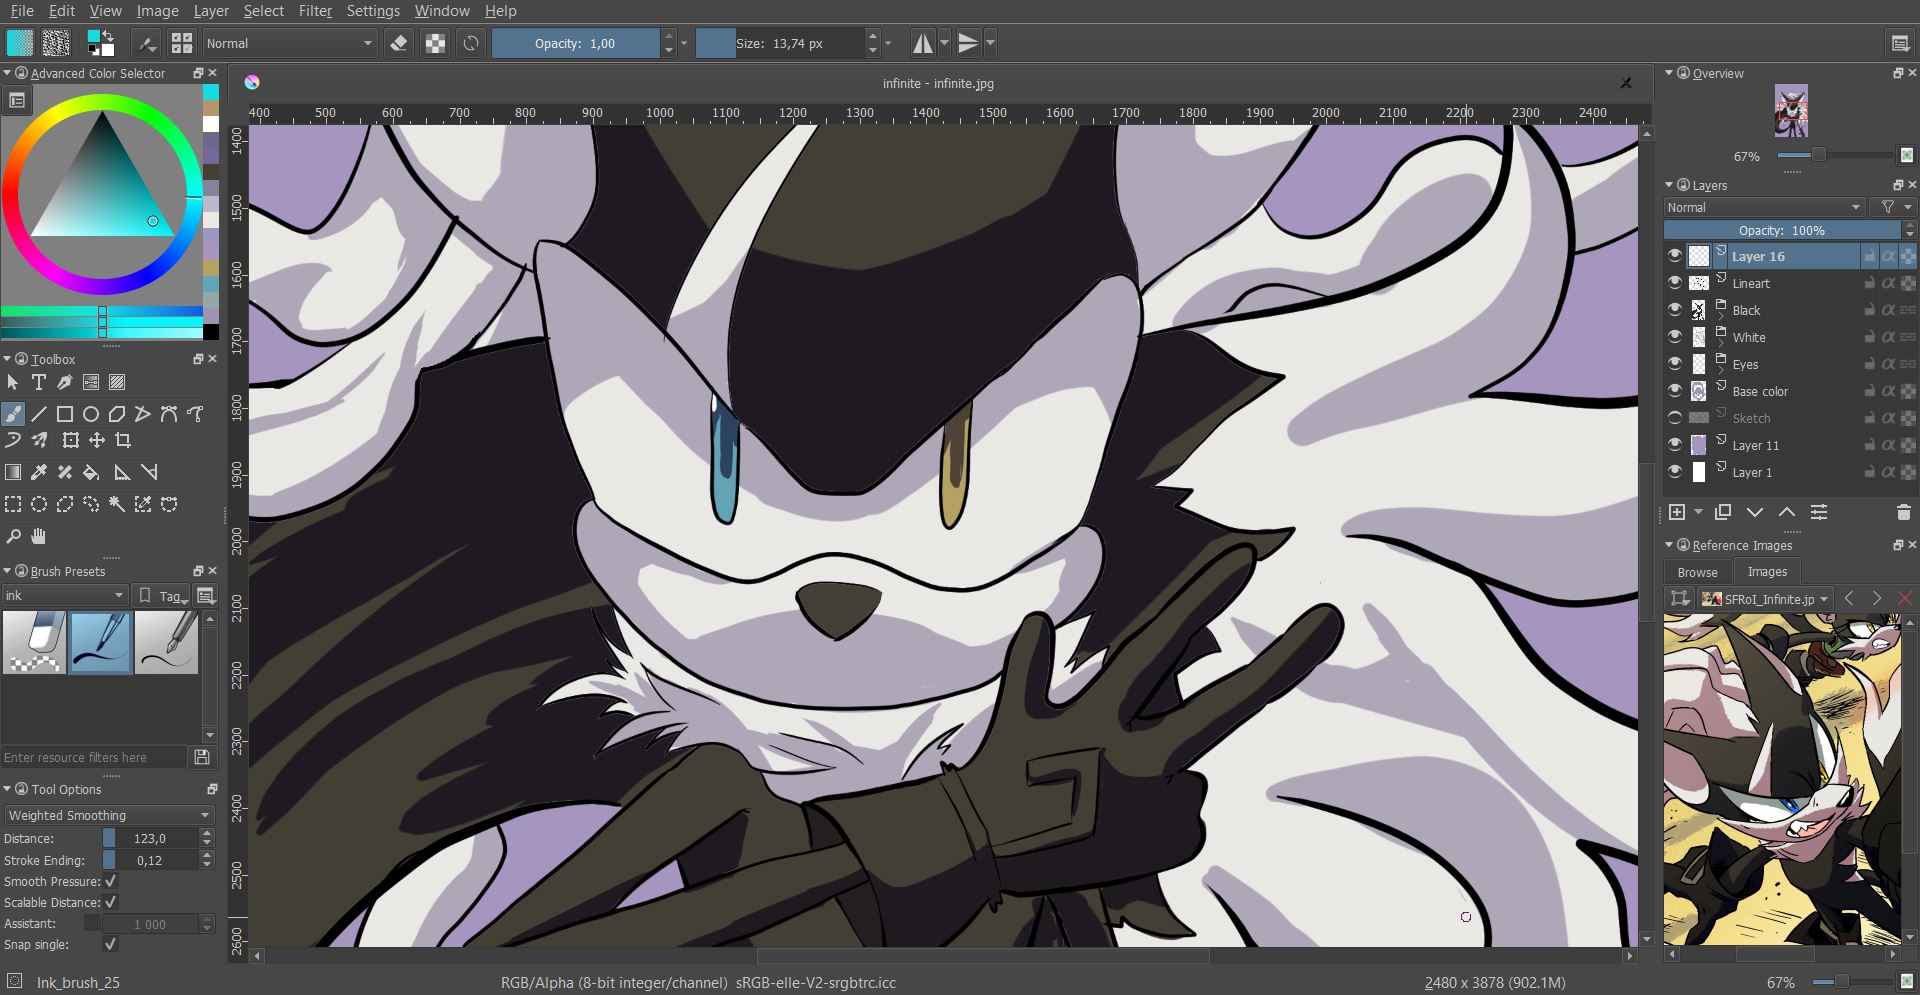Switch to Browse tab in Reference Images
This screenshot has width=1920, height=995.
pos(1697,572)
